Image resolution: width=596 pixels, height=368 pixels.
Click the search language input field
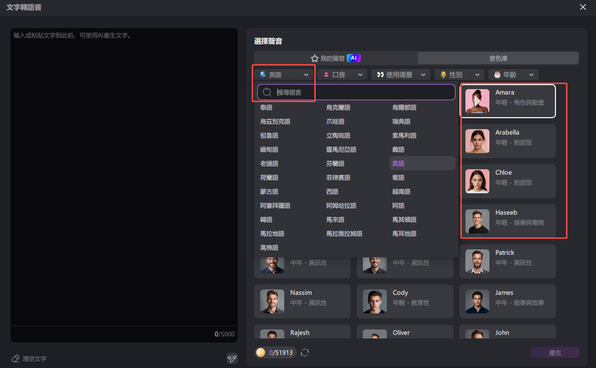(356, 92)
